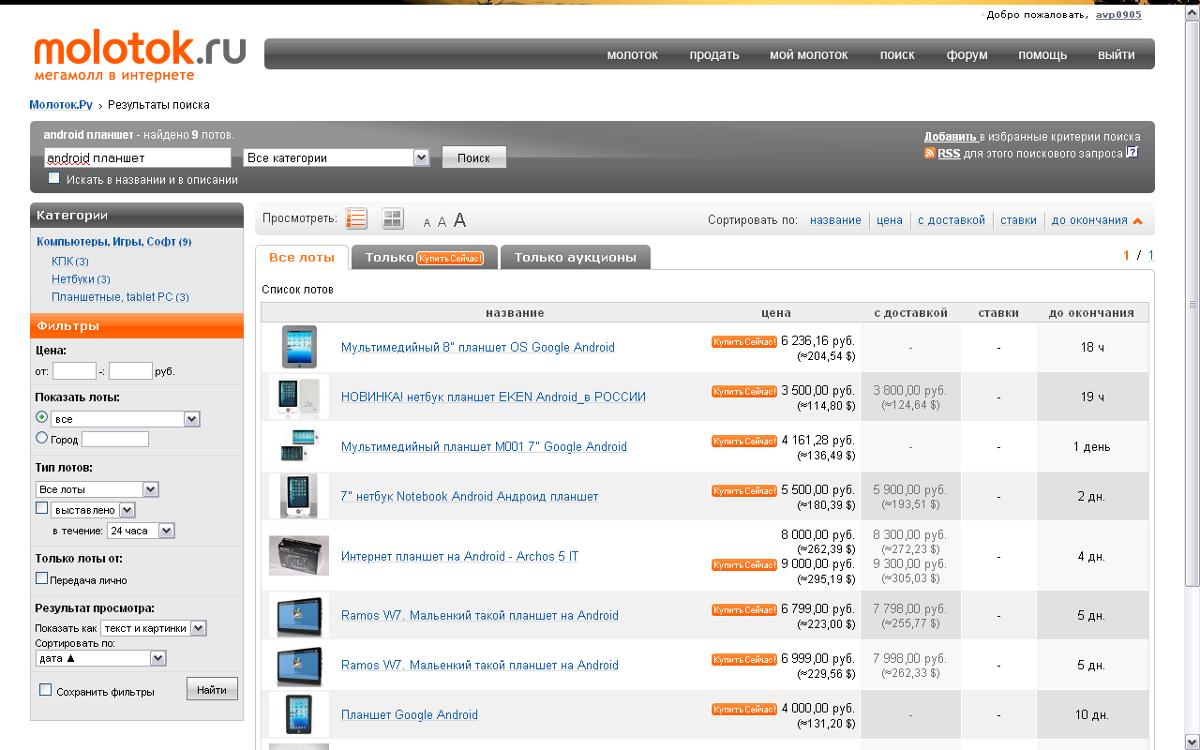
Task: Click the molotok.ru logo
Action: pyautogui.click(x=139, y=55)
